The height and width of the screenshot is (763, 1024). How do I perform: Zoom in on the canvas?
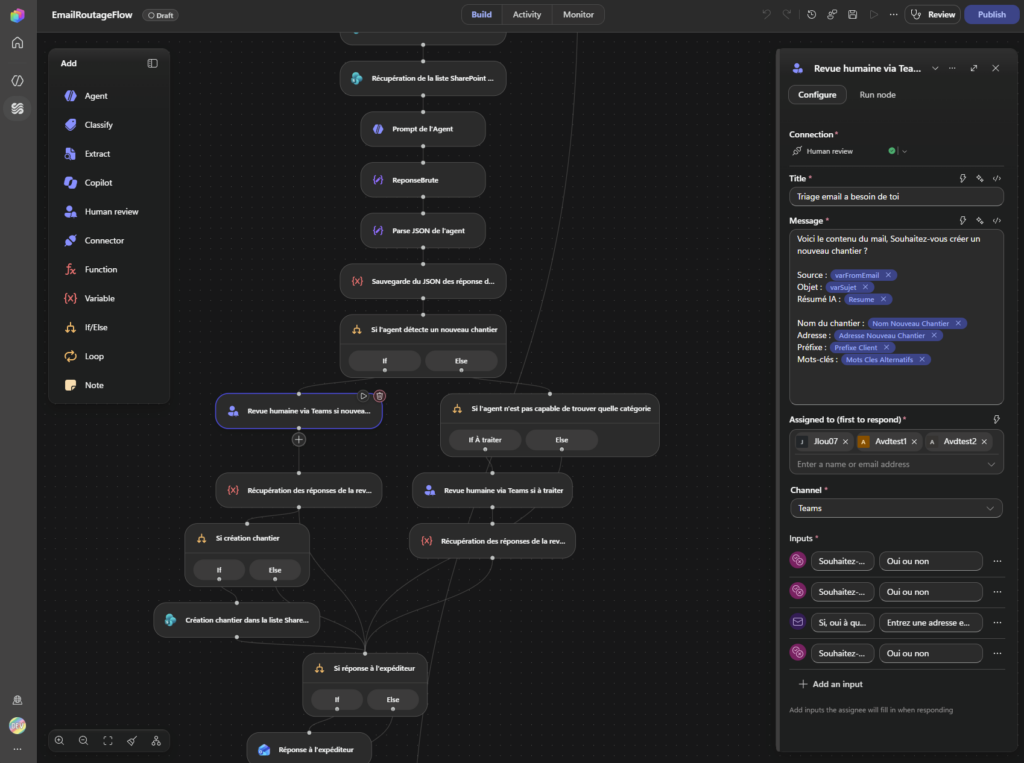59,741
